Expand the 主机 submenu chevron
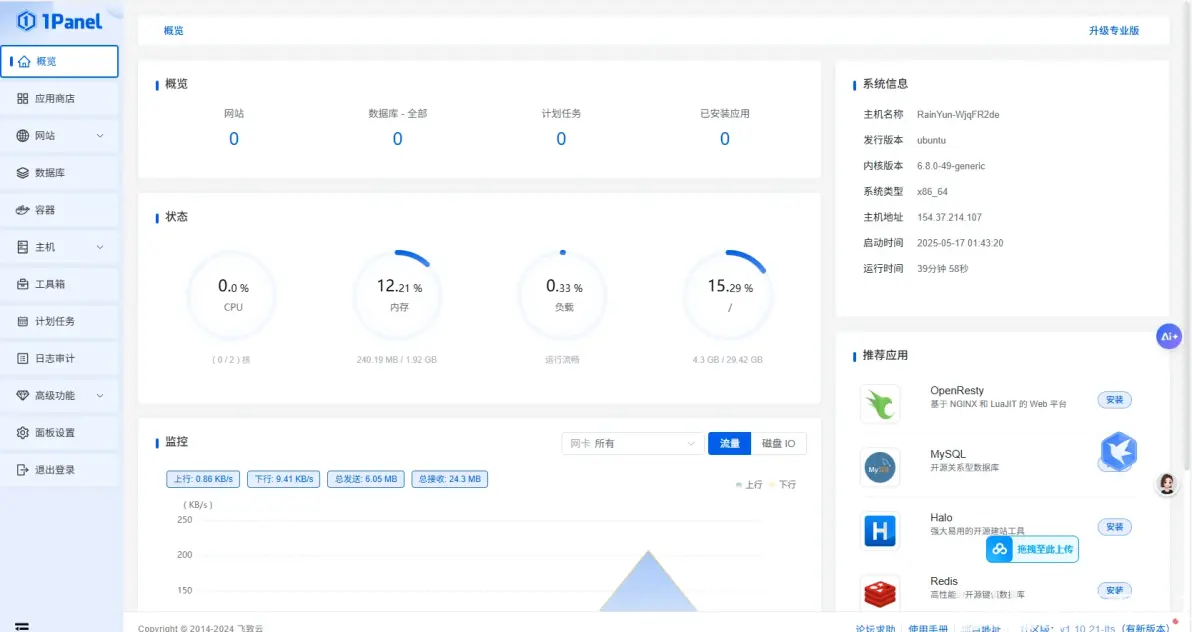The image size is (1192, 632). [100, 247]
